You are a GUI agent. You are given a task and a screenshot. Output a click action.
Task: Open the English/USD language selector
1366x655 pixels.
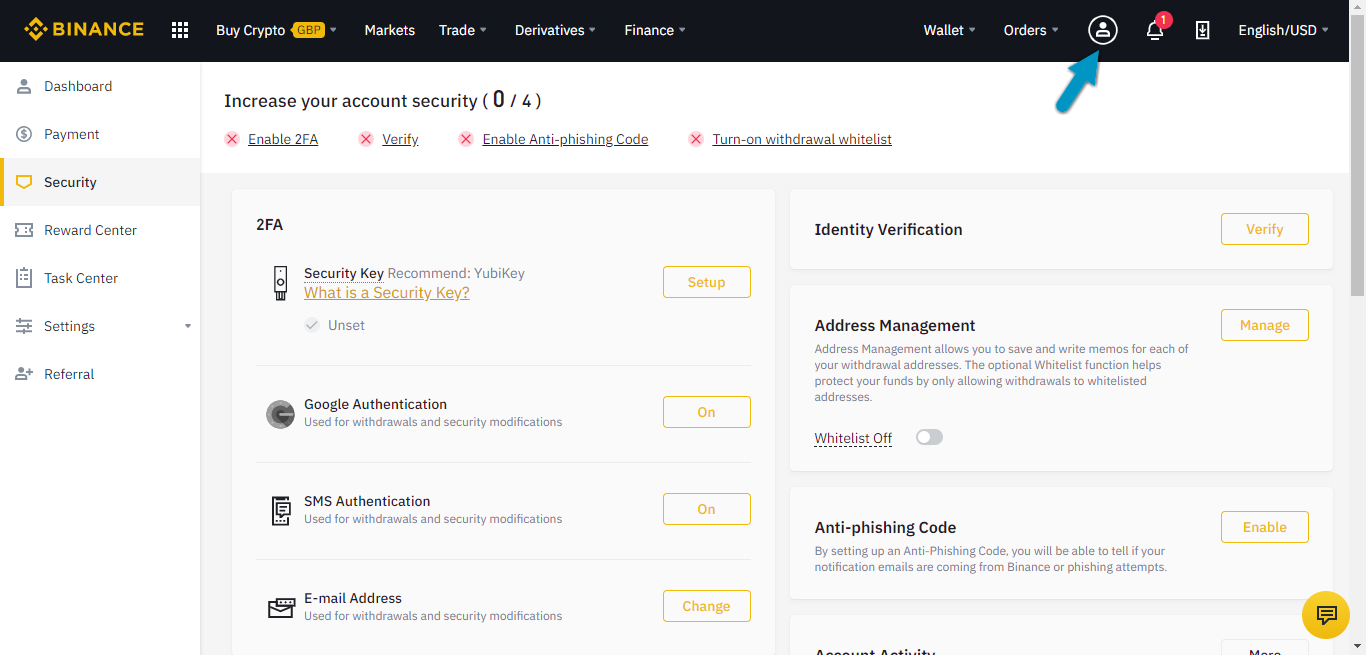[1284, 30]
